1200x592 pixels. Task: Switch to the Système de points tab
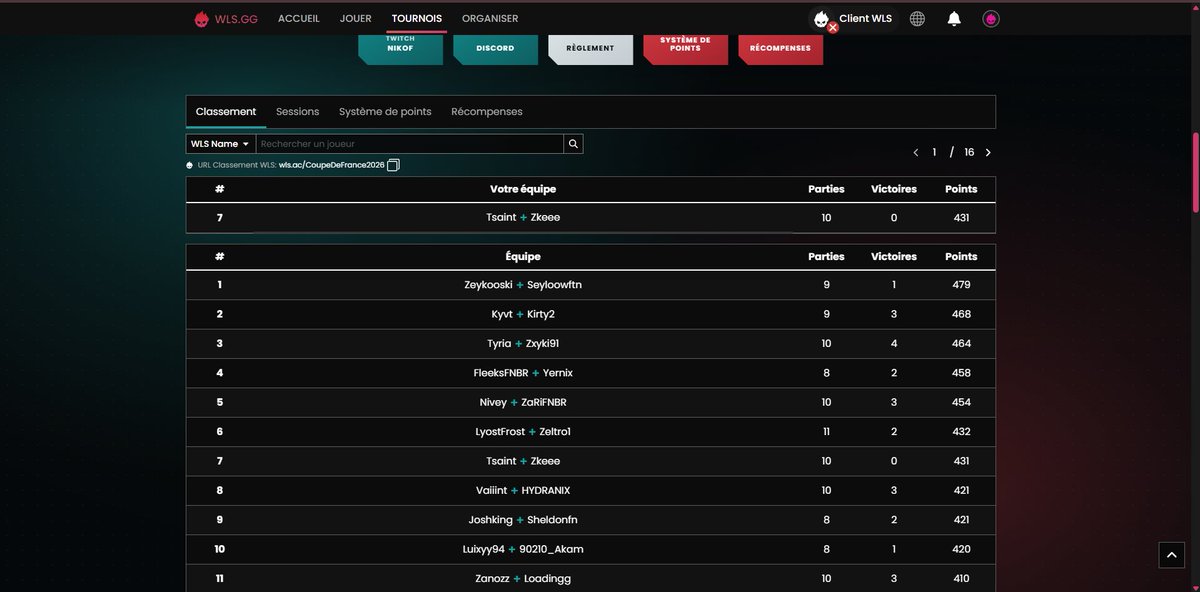[385, 112]
